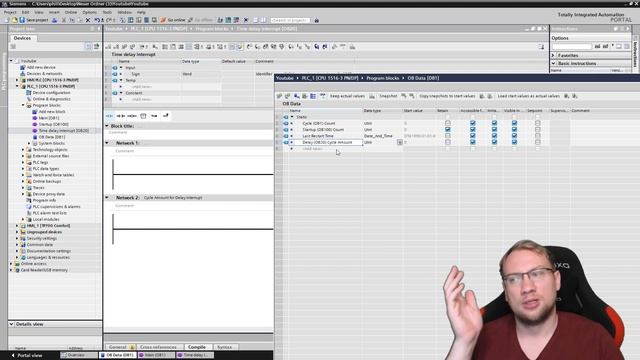Insert coil instruction from favorites bar

coord(132,116)
